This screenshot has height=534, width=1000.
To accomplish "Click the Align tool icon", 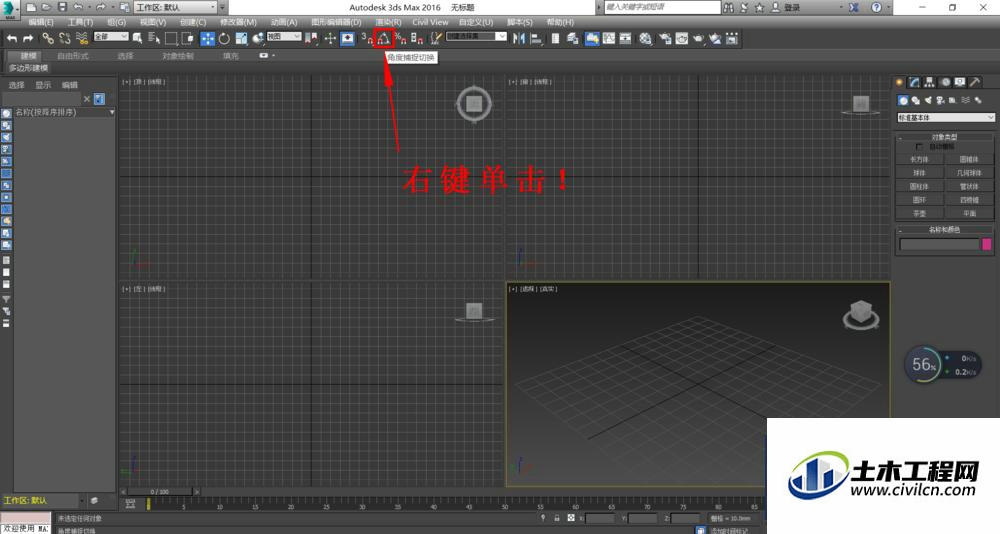I will pos(536,38).
